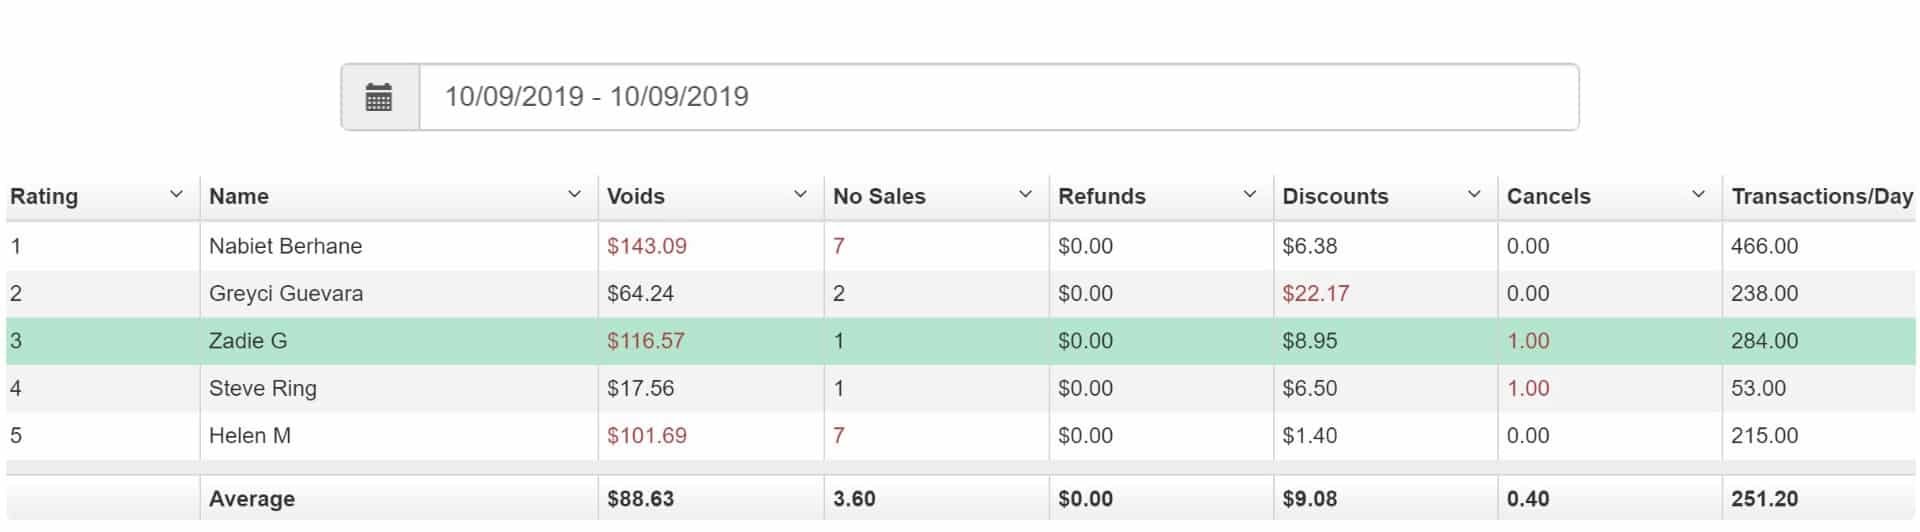The image size is (1920, 532).
Task: Select the Greyci Guevara name cell
Action: 286,293
